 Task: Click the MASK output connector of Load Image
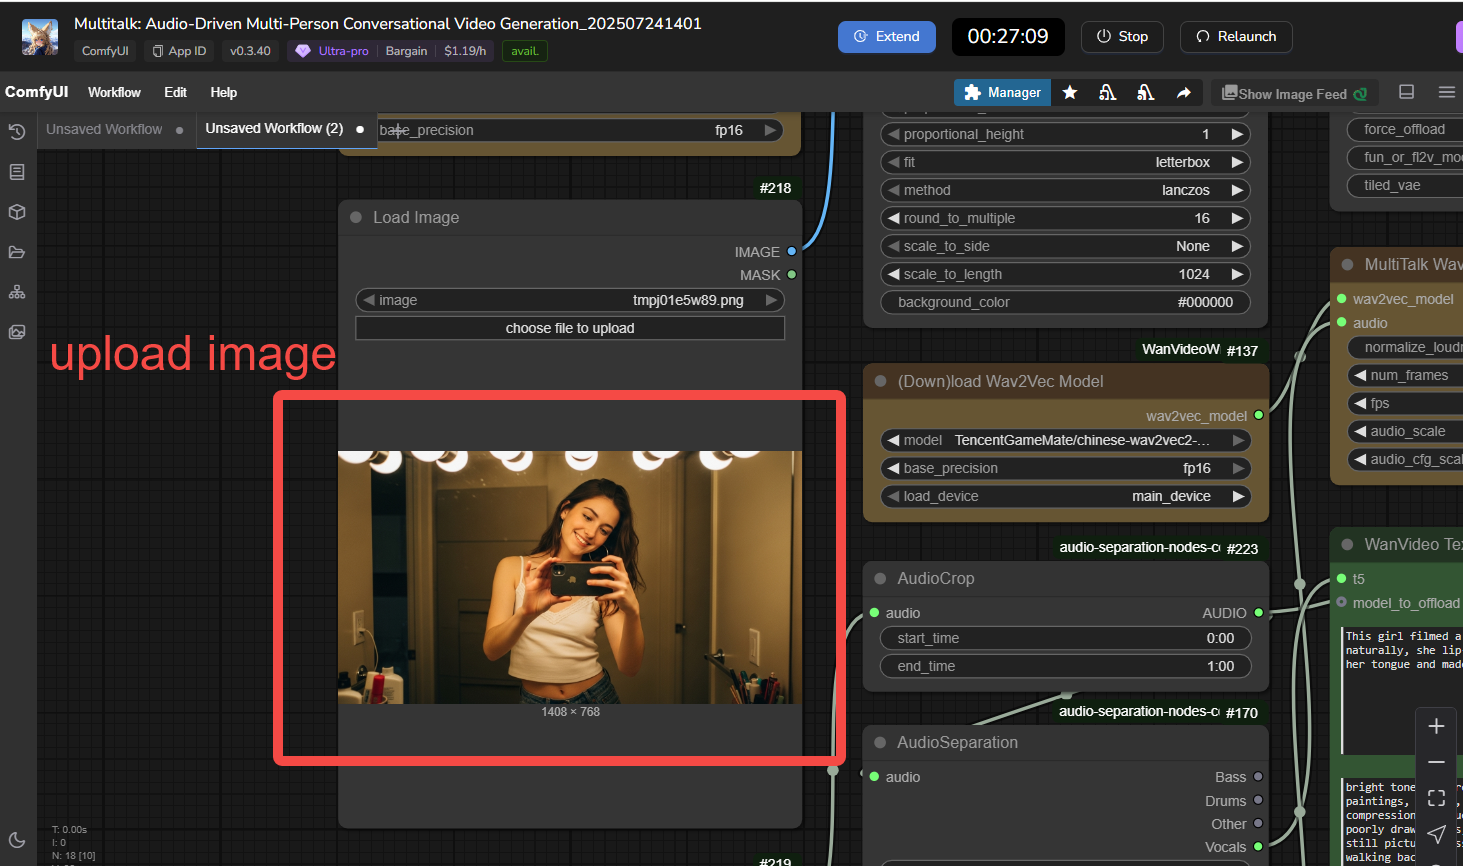[x=792, y=275]
